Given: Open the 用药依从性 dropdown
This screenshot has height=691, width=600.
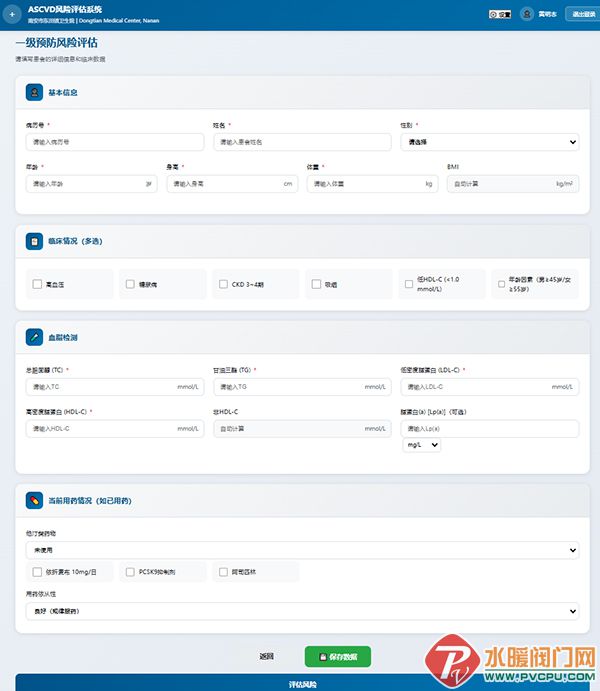Looking at the screenshot, I should (x=302, y=610).
